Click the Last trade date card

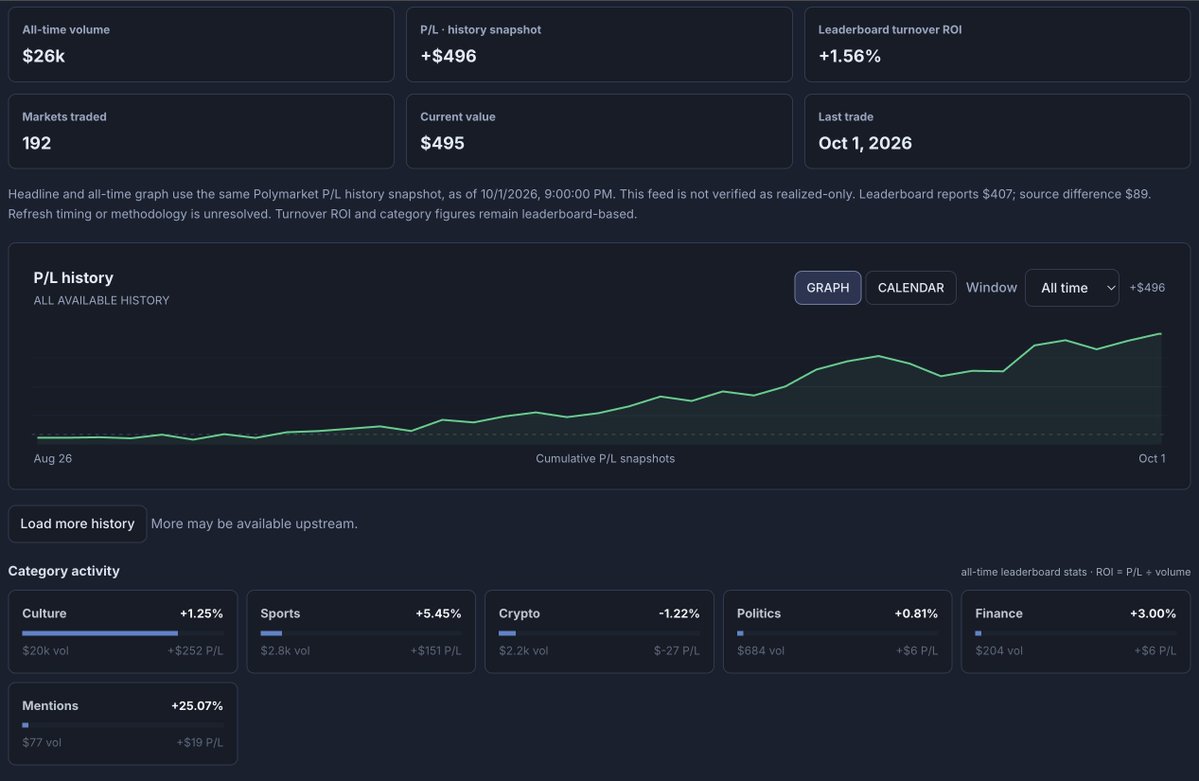997,132
